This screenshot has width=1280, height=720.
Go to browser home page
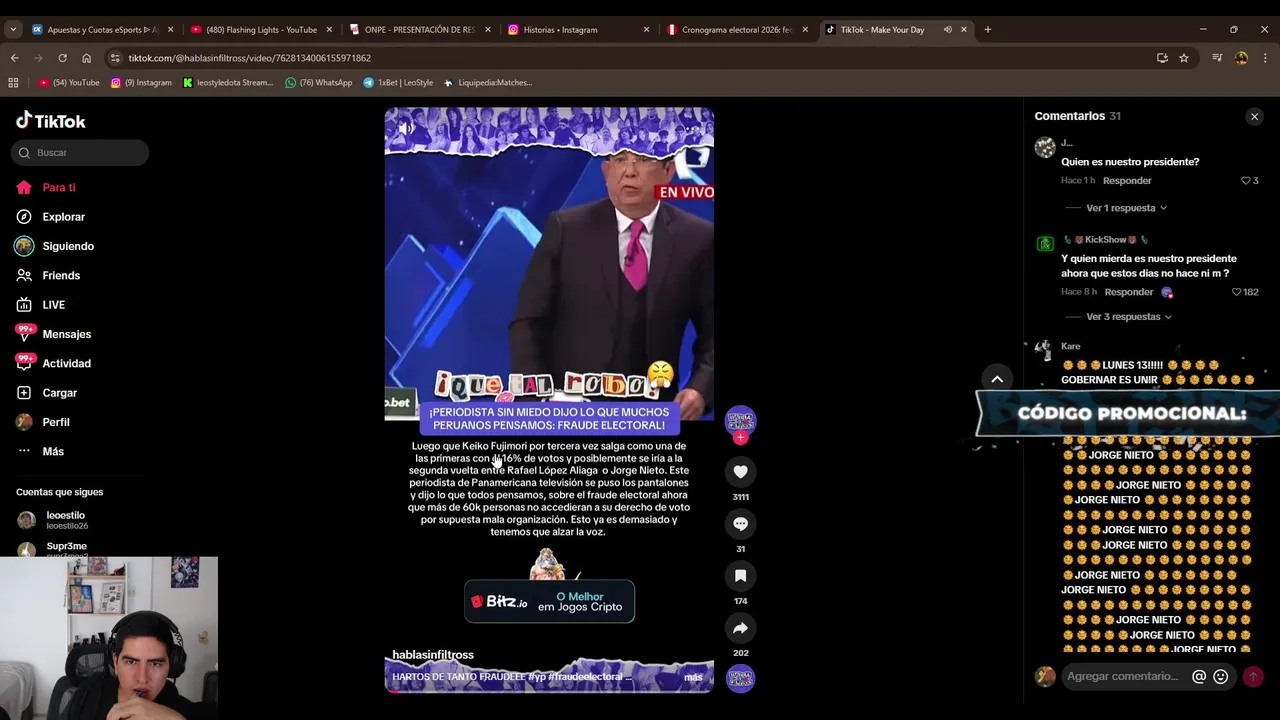(x=86, y=58)
